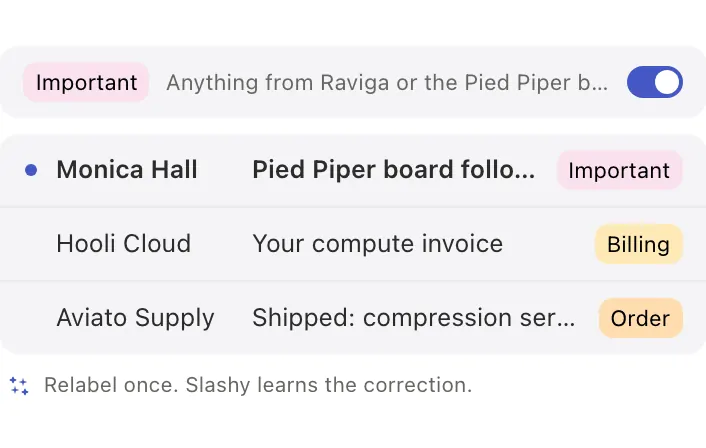Viewport: 706px width, 448px height.
Task: Click the white knob of the toggle switch
Action: click(x=667, y=82)
